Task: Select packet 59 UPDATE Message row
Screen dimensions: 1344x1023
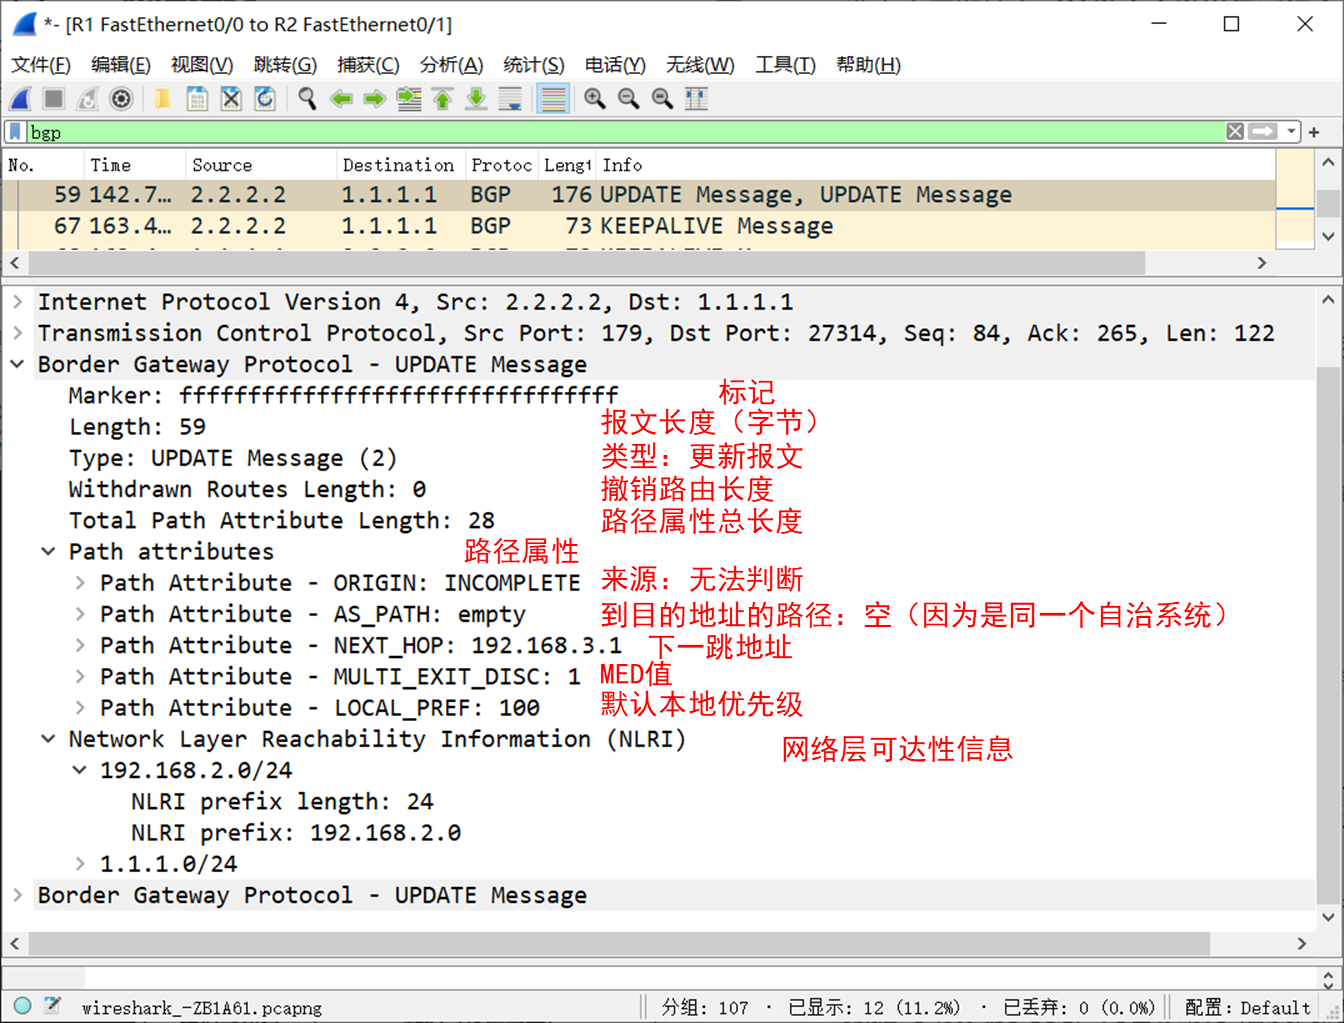Action: [x=639, y=195]
